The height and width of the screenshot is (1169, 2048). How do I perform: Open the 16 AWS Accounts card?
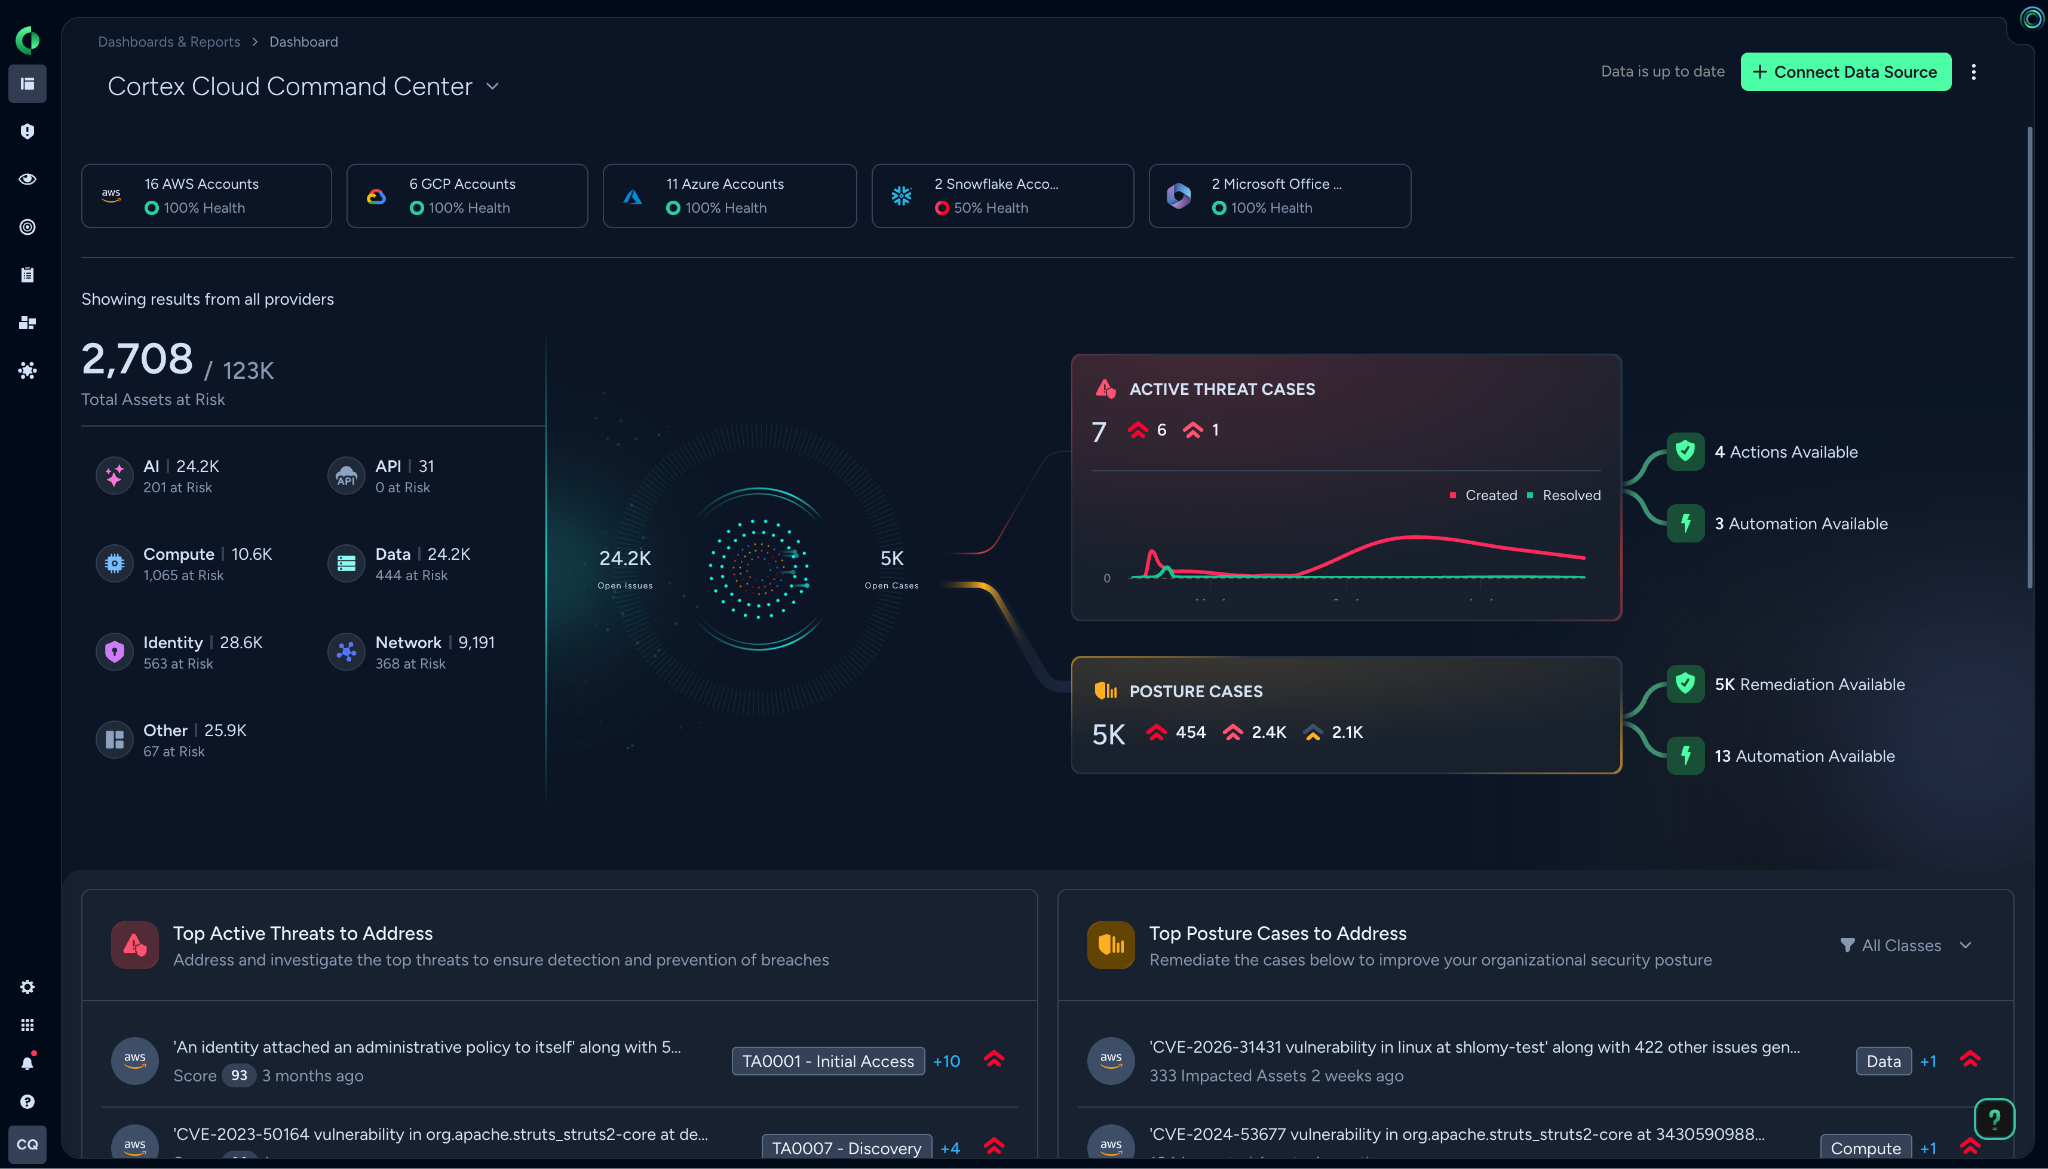click(x=206, y=196)
